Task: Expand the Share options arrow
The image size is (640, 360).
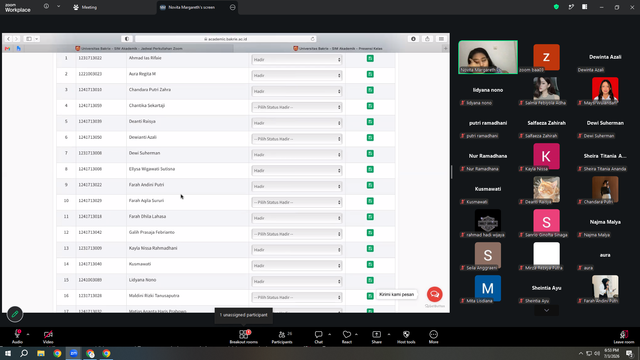Action: click(389, 334)
